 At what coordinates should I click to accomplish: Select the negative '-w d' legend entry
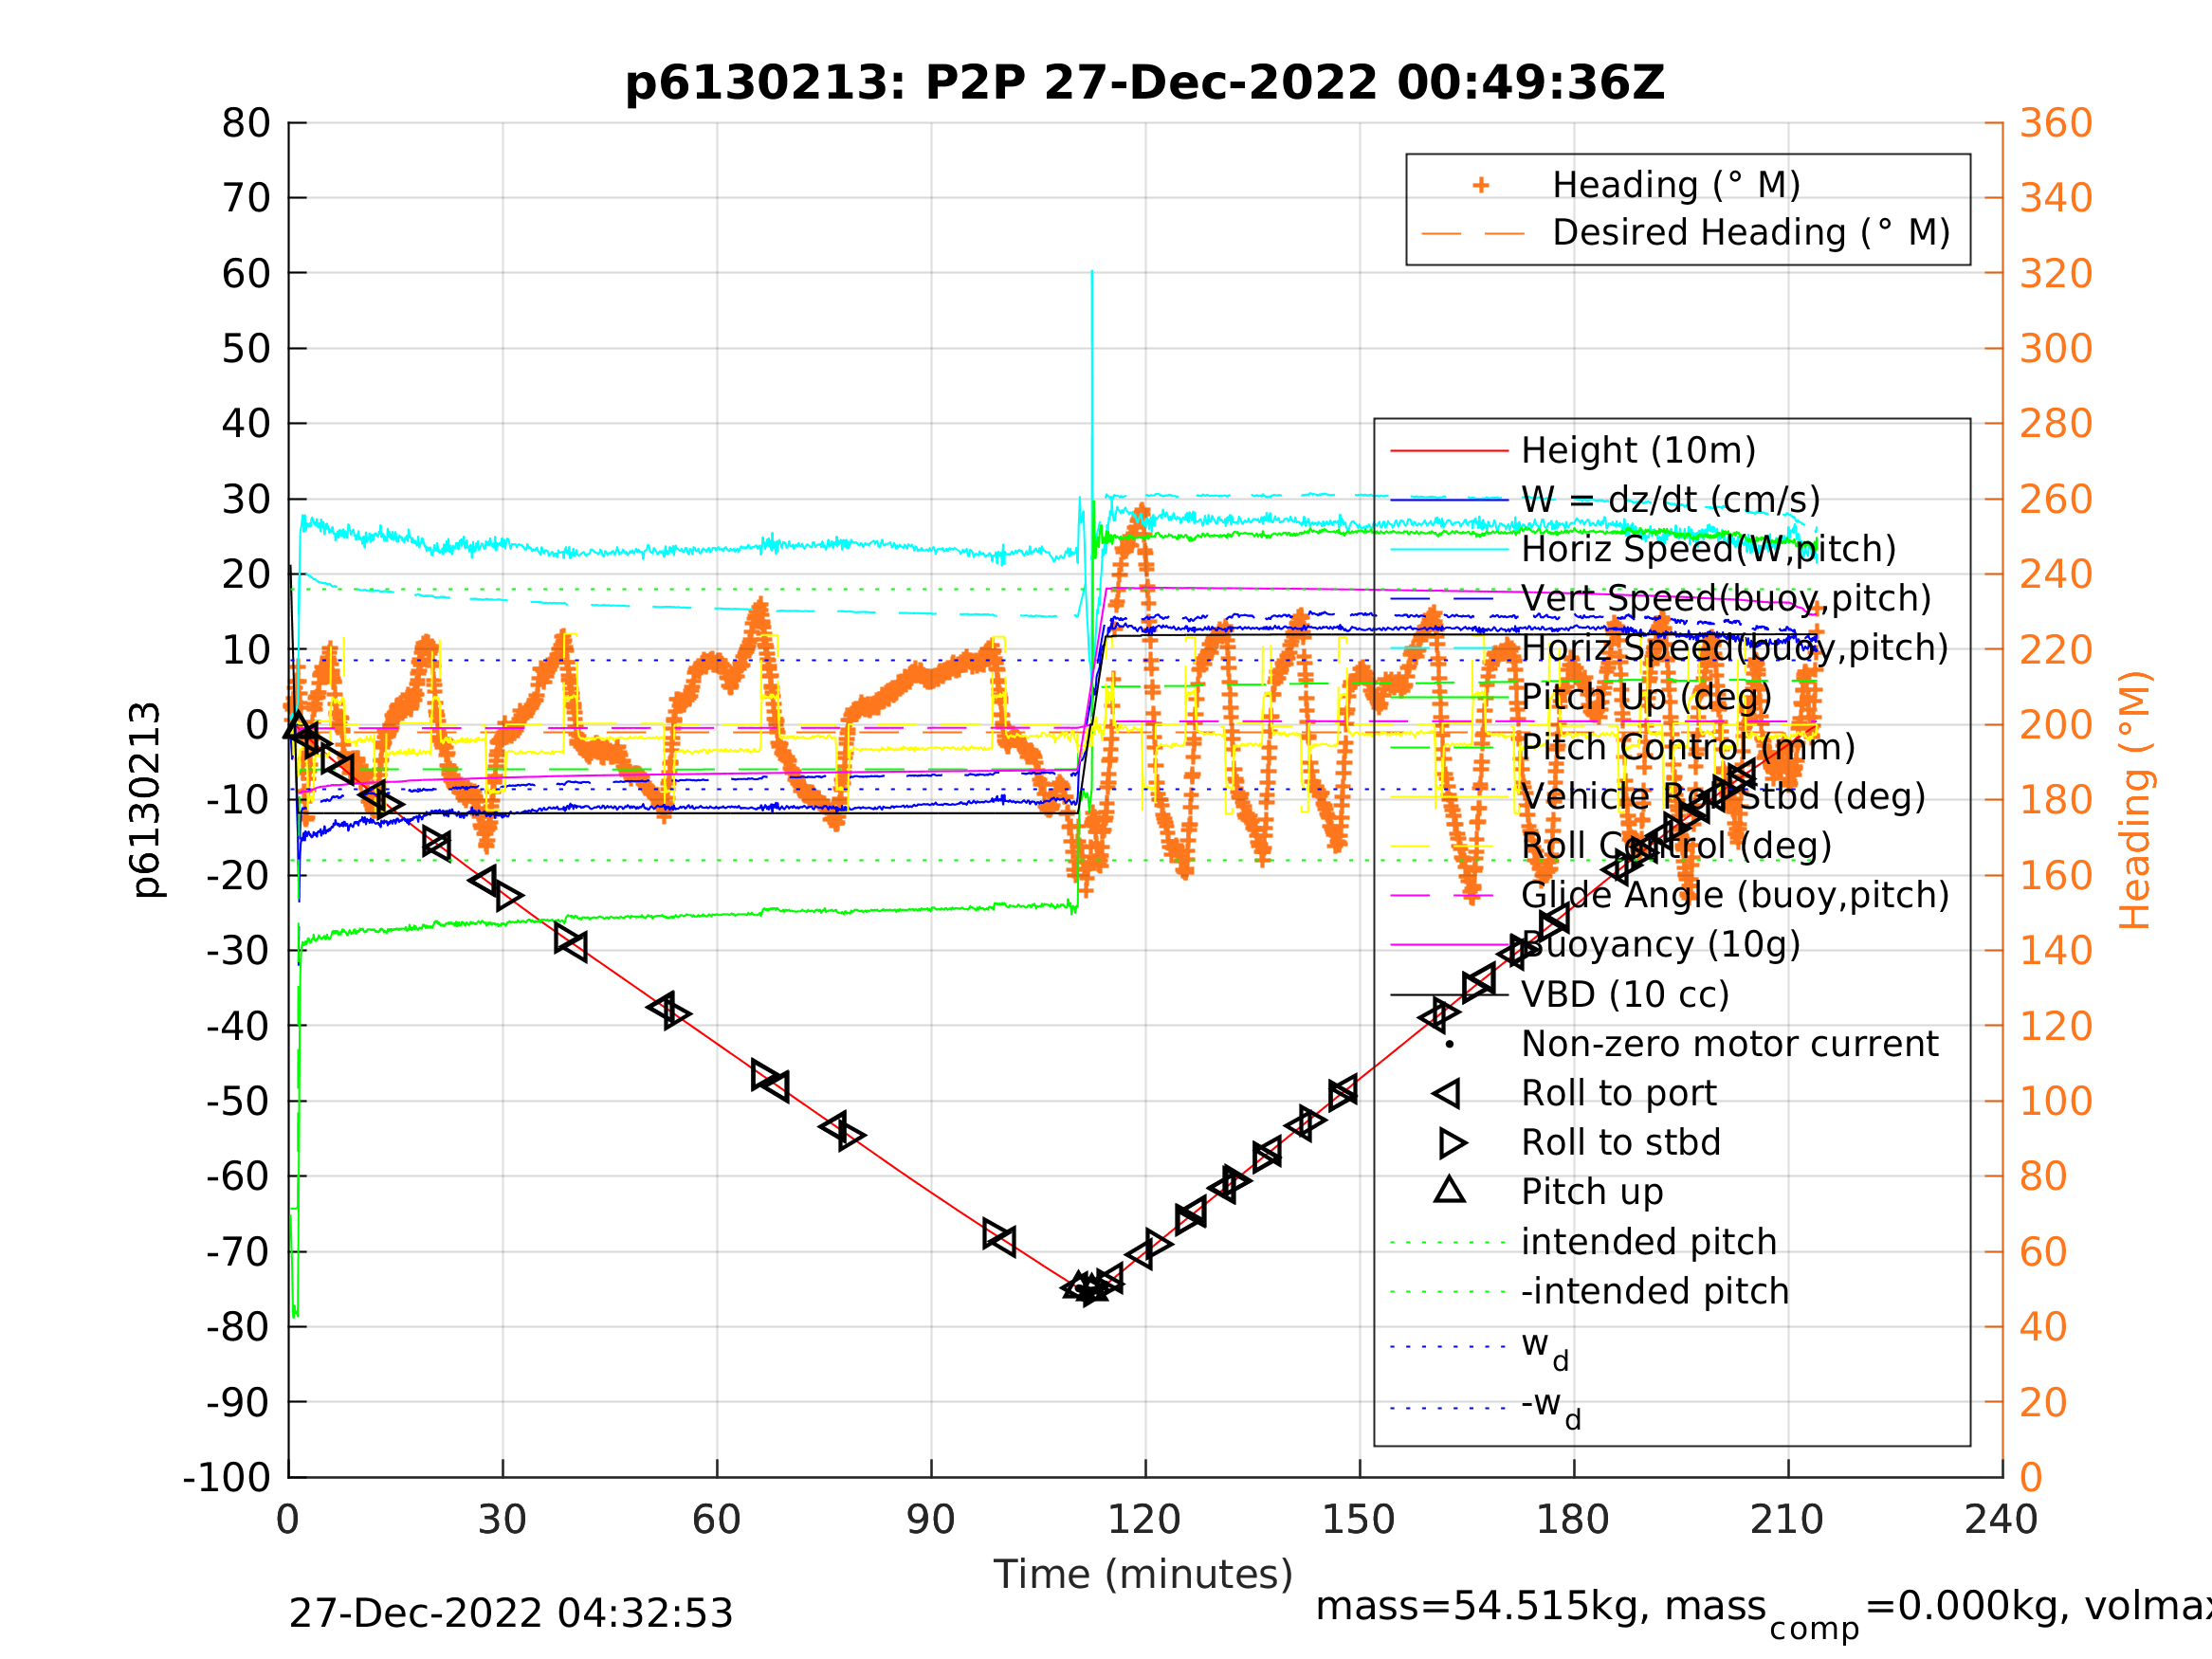click(1551, 1409)
